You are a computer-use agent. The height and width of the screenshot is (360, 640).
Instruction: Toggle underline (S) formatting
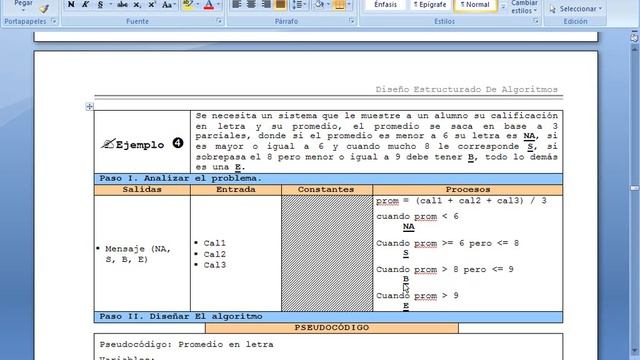coord(100,4)
